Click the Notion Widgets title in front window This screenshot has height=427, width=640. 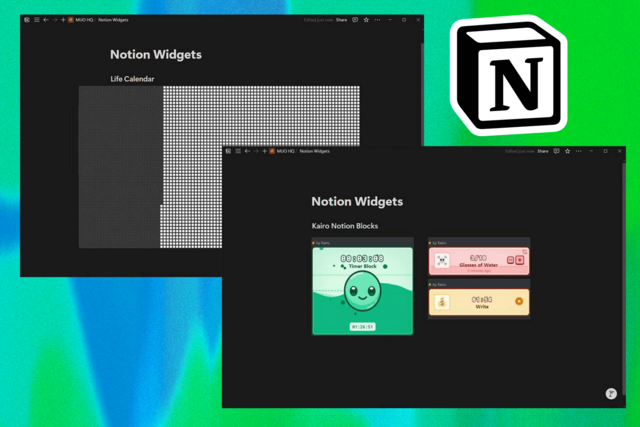click(357, 201)
